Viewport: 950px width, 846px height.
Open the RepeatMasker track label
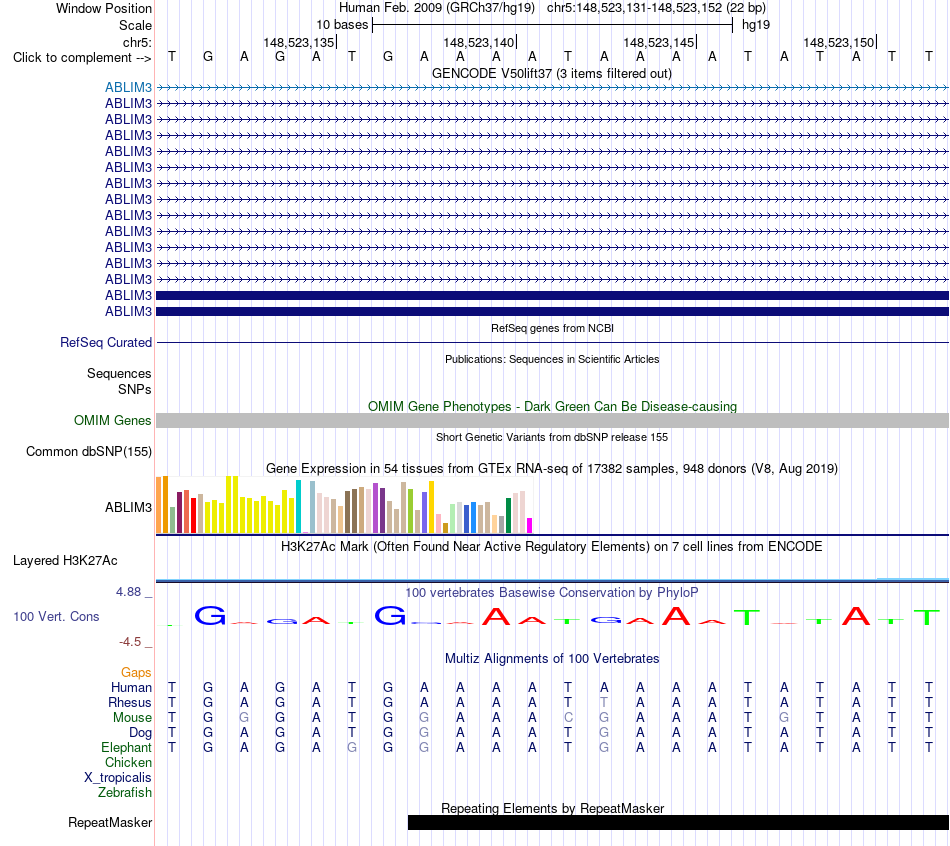click(x=110, y=822)
